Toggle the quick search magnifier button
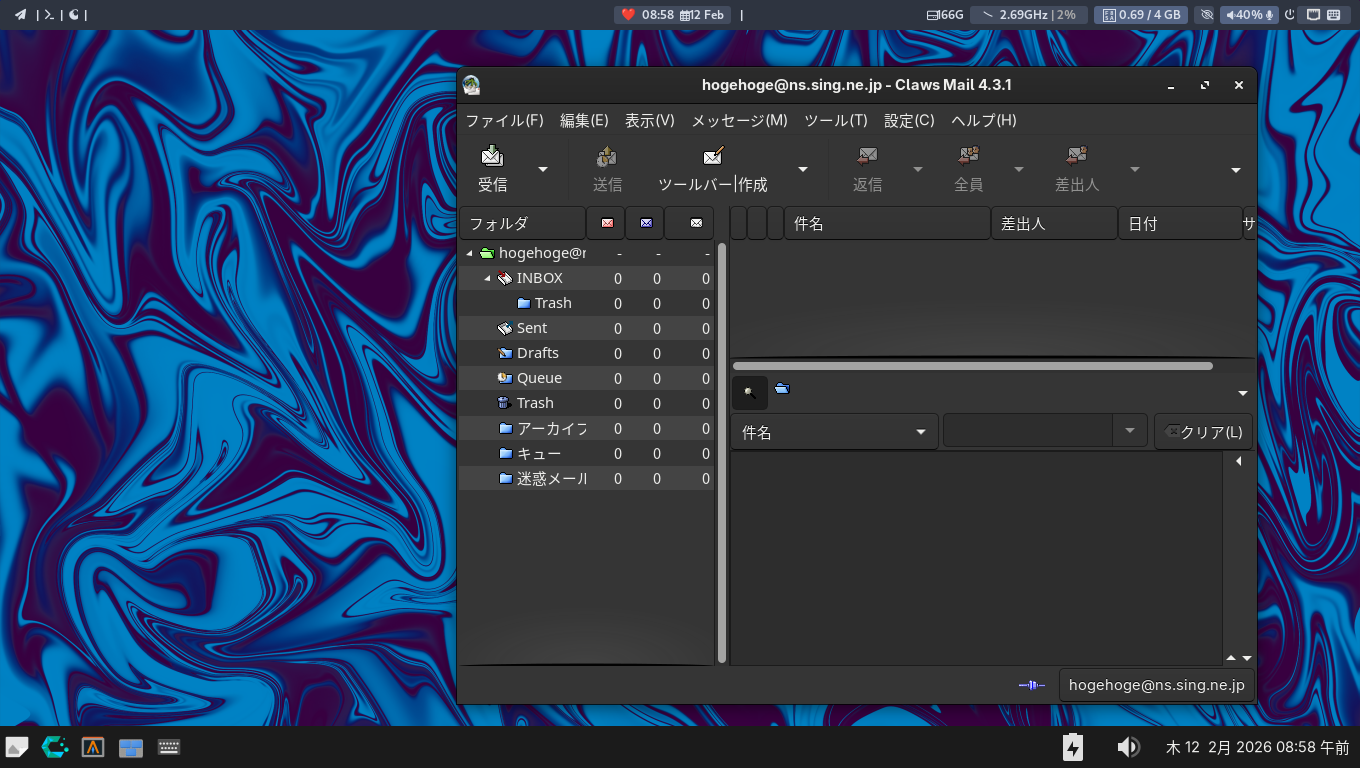This screenshot has width=1360, height=768. [x=750, y=393]
